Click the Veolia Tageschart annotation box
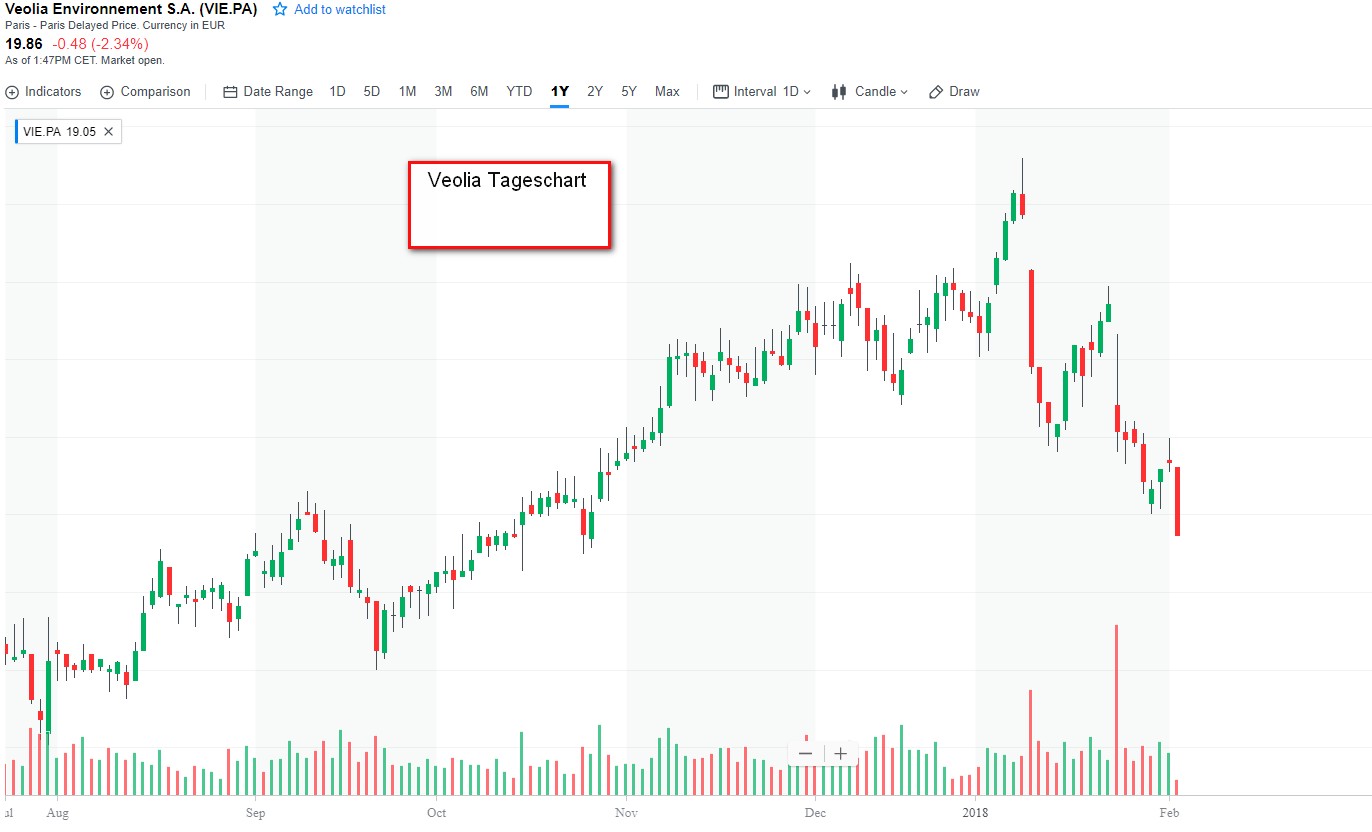Screen dimensions: 1372x832 pos(509,205)
